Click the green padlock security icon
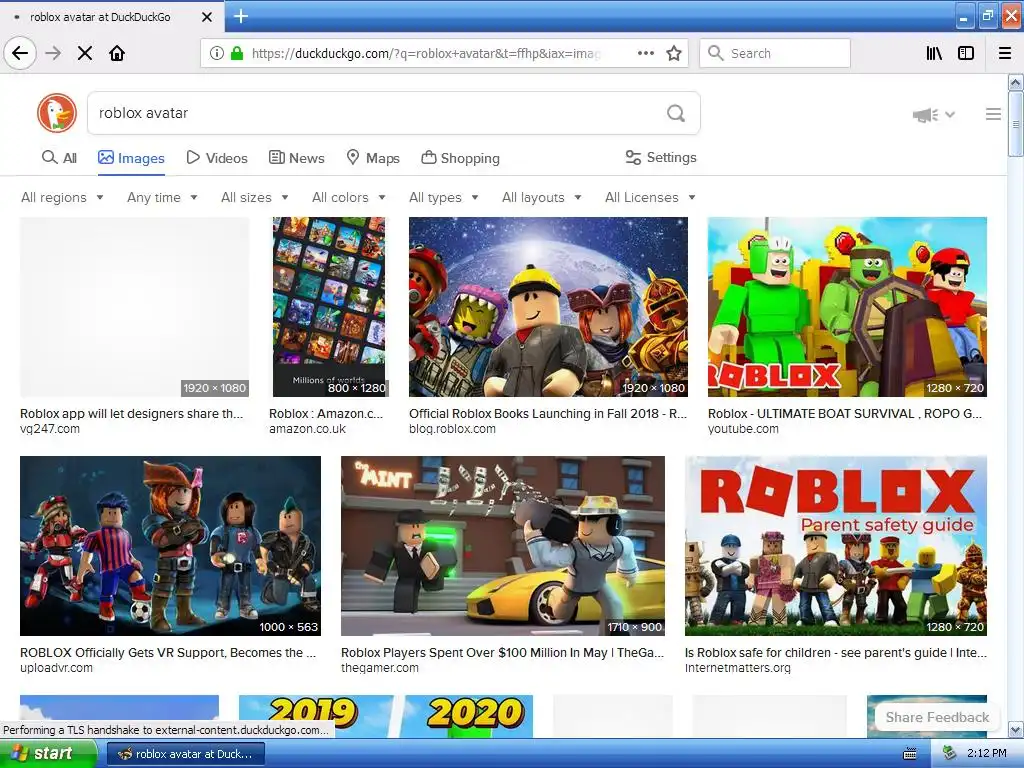The height and width of the screenshot is (768, 1024). (x=237, y=53)
